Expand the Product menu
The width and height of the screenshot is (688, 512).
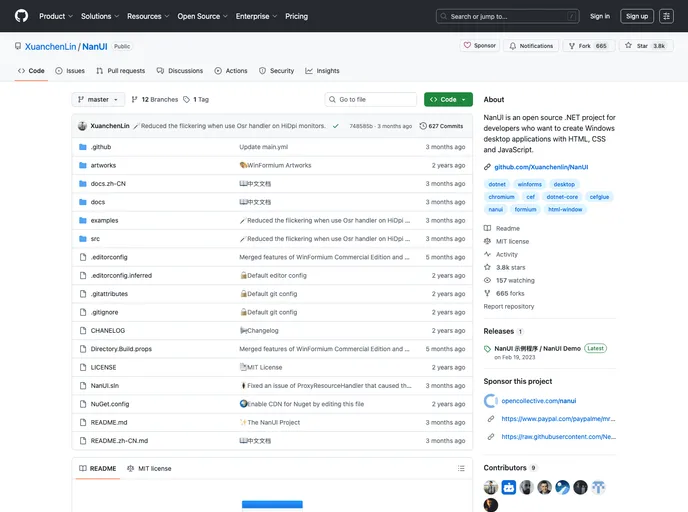pyautogui.click(x=56, y=16)
